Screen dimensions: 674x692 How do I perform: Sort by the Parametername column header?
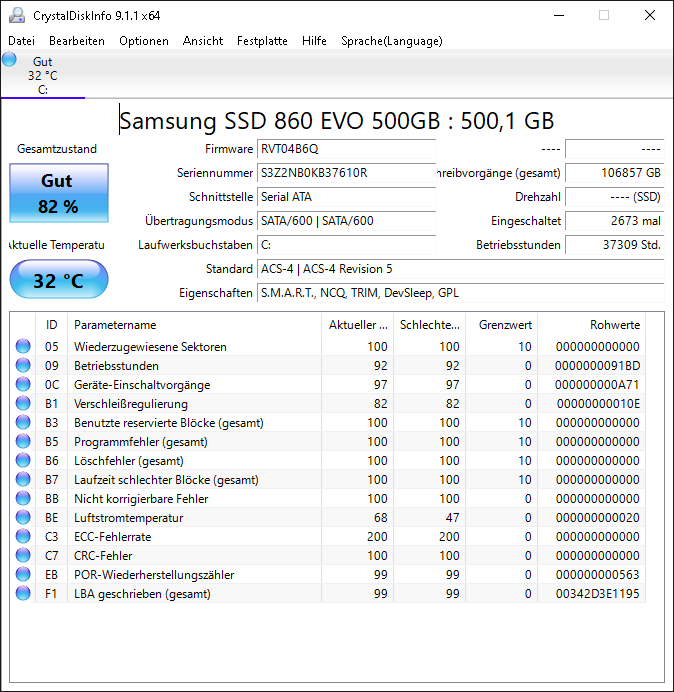(x=195, y=325)
